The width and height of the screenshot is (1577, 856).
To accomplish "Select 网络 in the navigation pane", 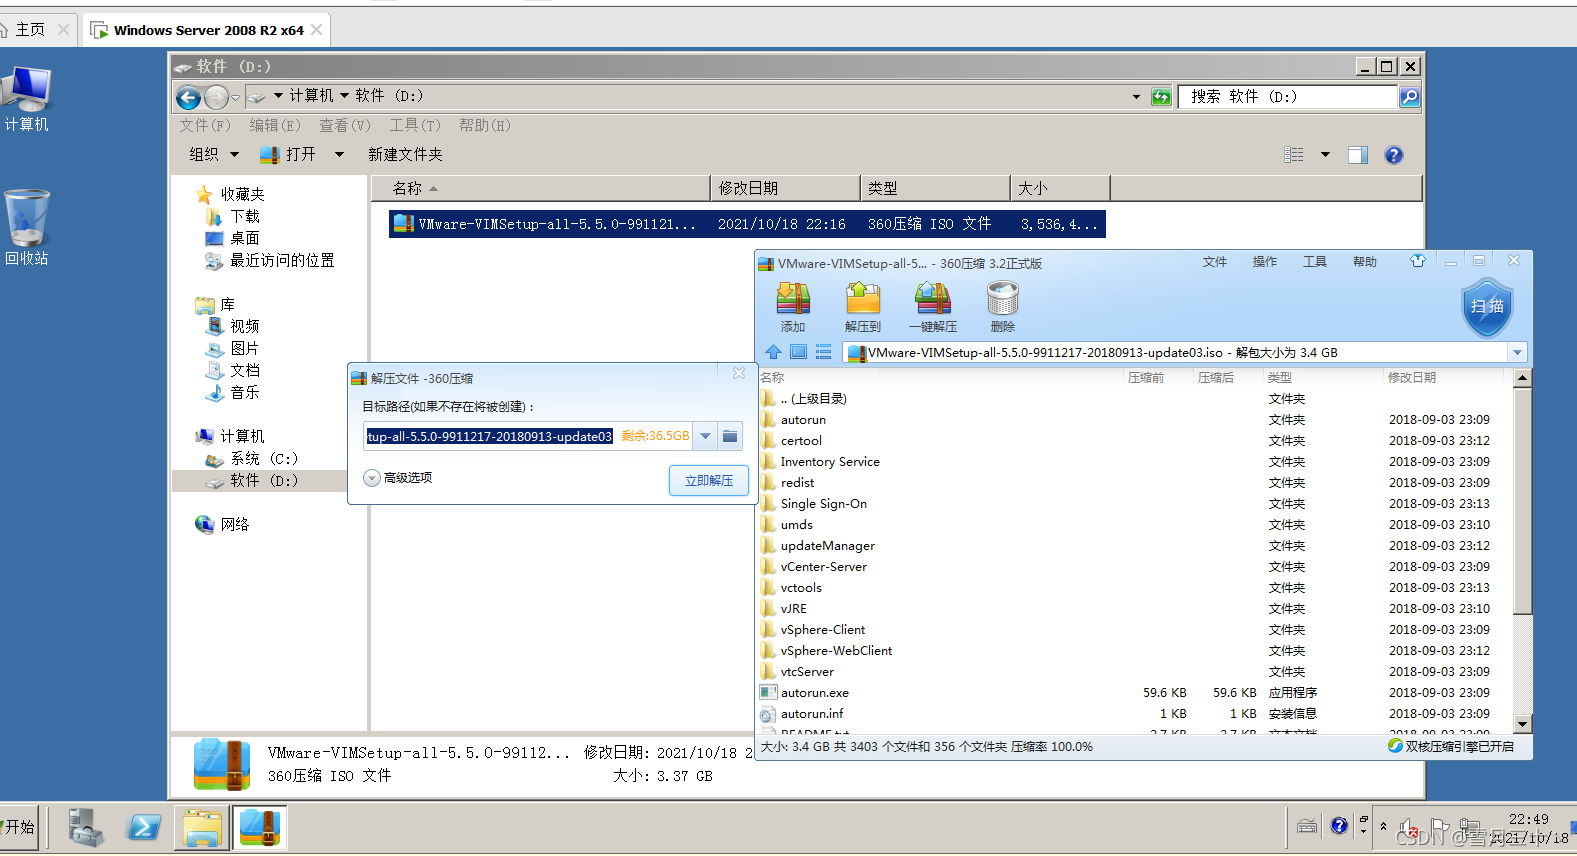I will pyautogui.click(x=223, y=524).
